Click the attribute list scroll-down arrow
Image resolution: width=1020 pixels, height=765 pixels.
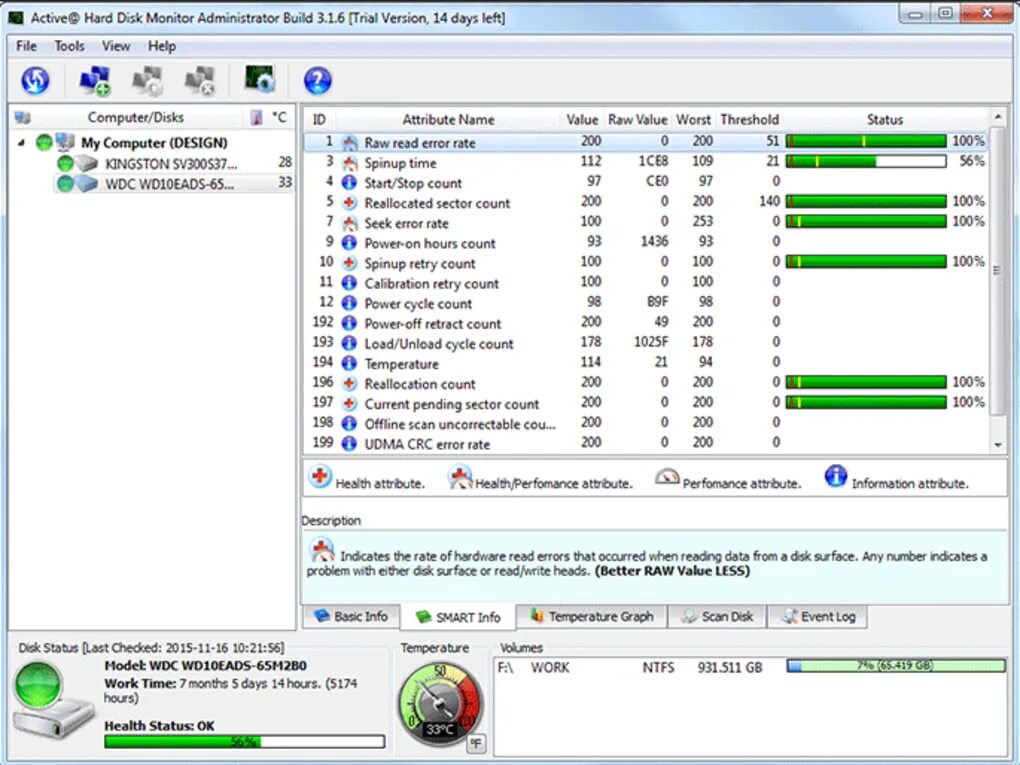(998, 445)
